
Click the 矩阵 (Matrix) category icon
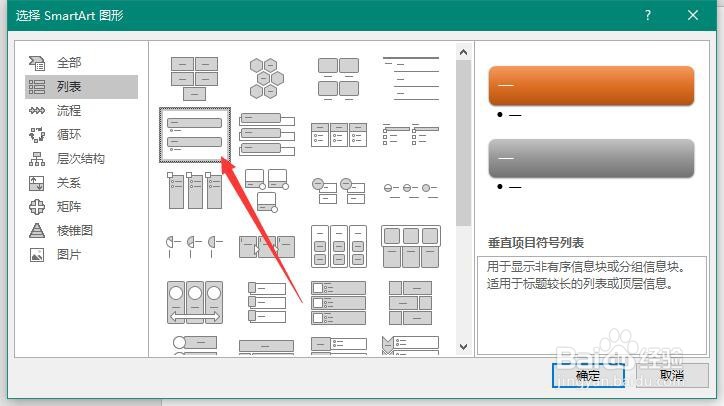point(37,206)
